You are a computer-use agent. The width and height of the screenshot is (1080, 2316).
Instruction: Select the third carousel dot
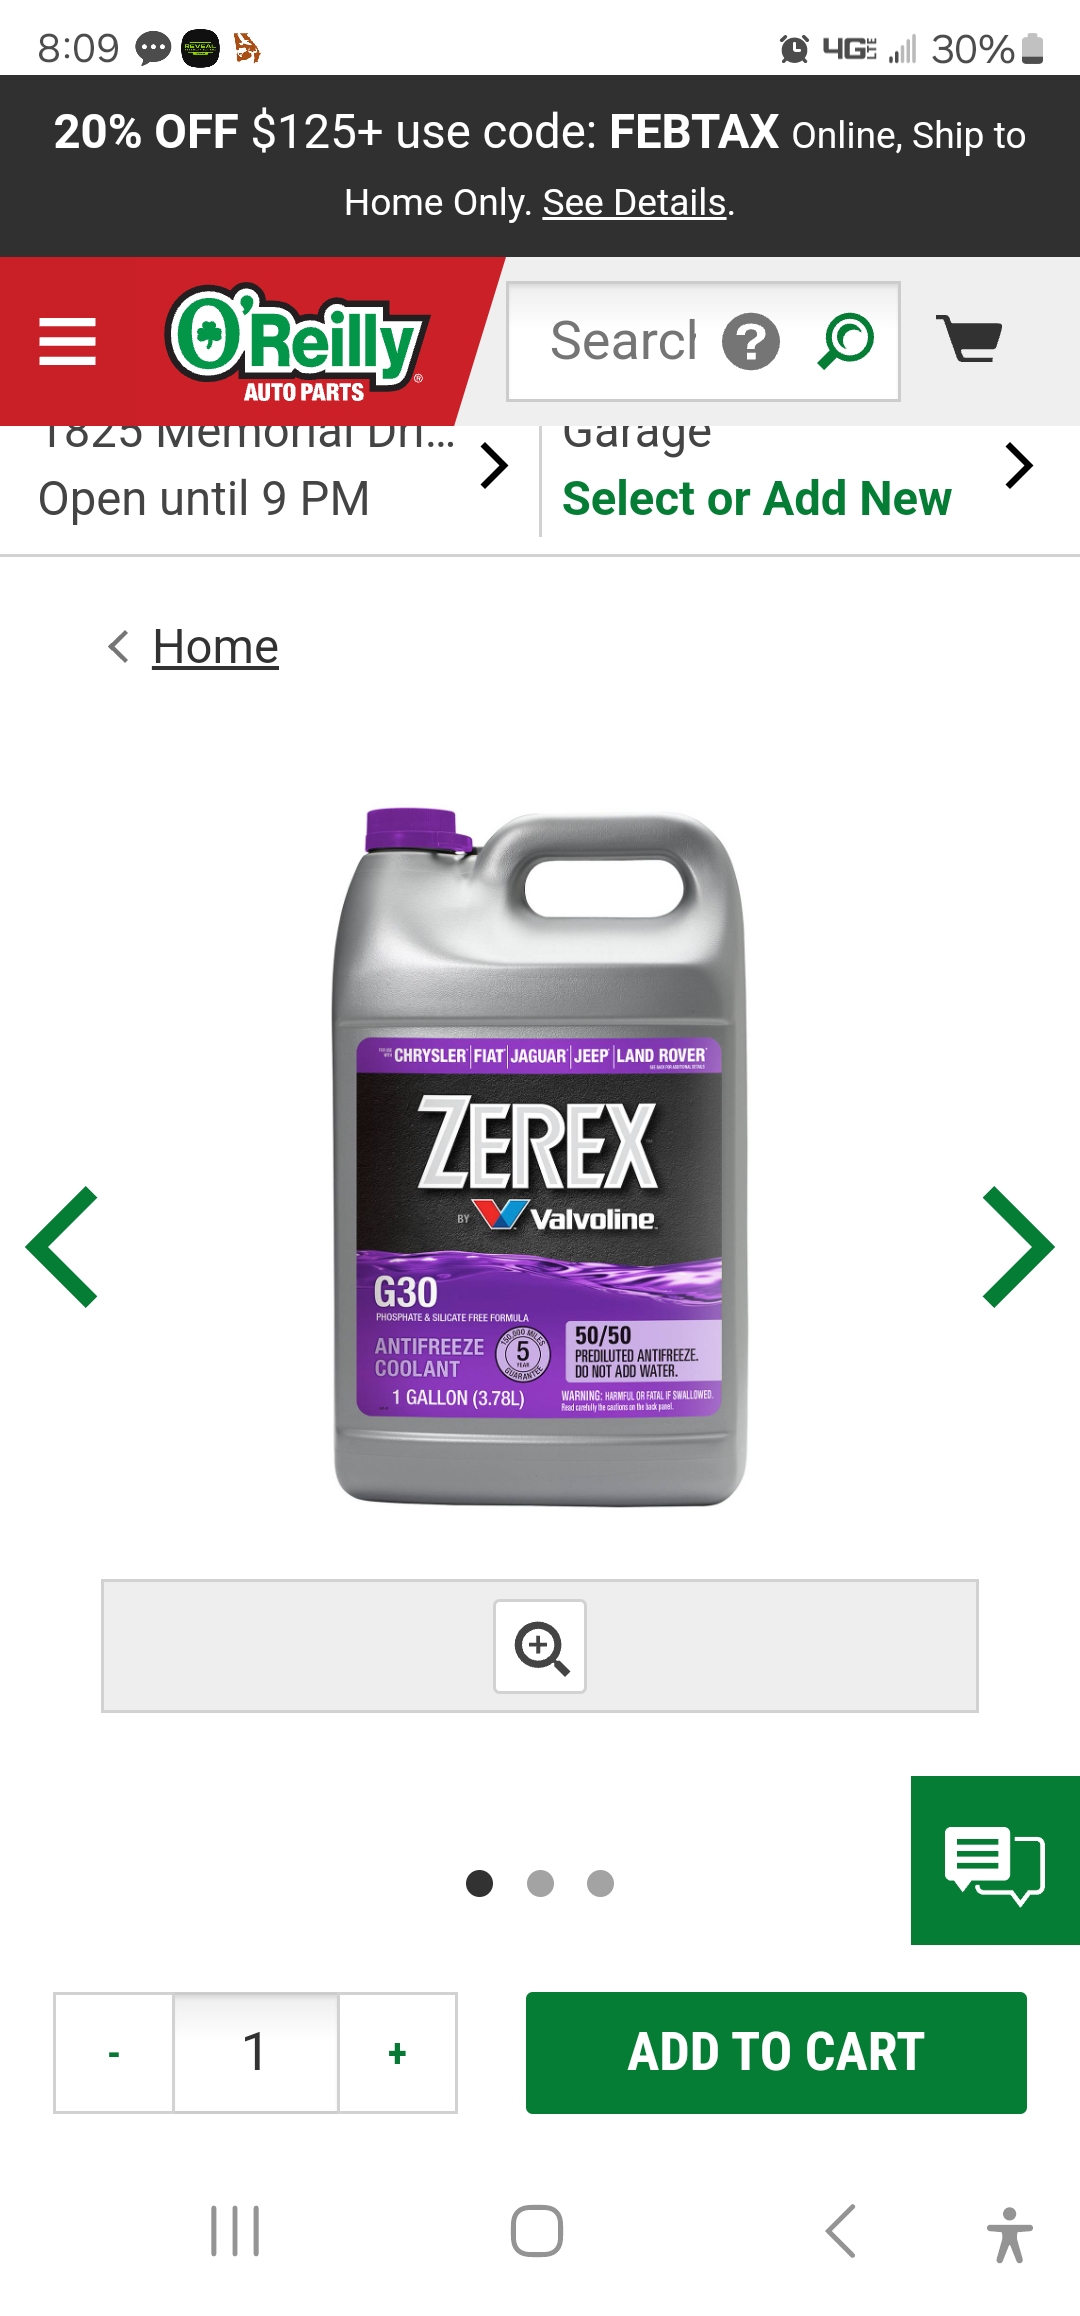(600, 1883)
